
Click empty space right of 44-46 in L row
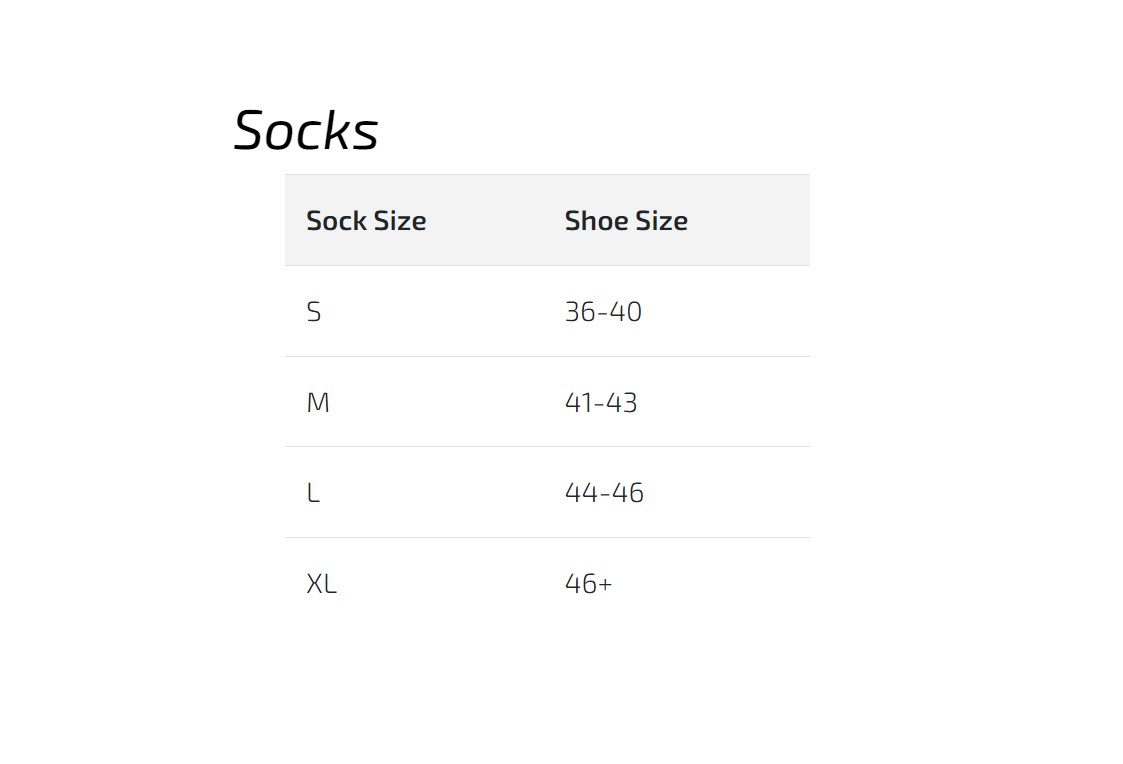tap(730, 493)
